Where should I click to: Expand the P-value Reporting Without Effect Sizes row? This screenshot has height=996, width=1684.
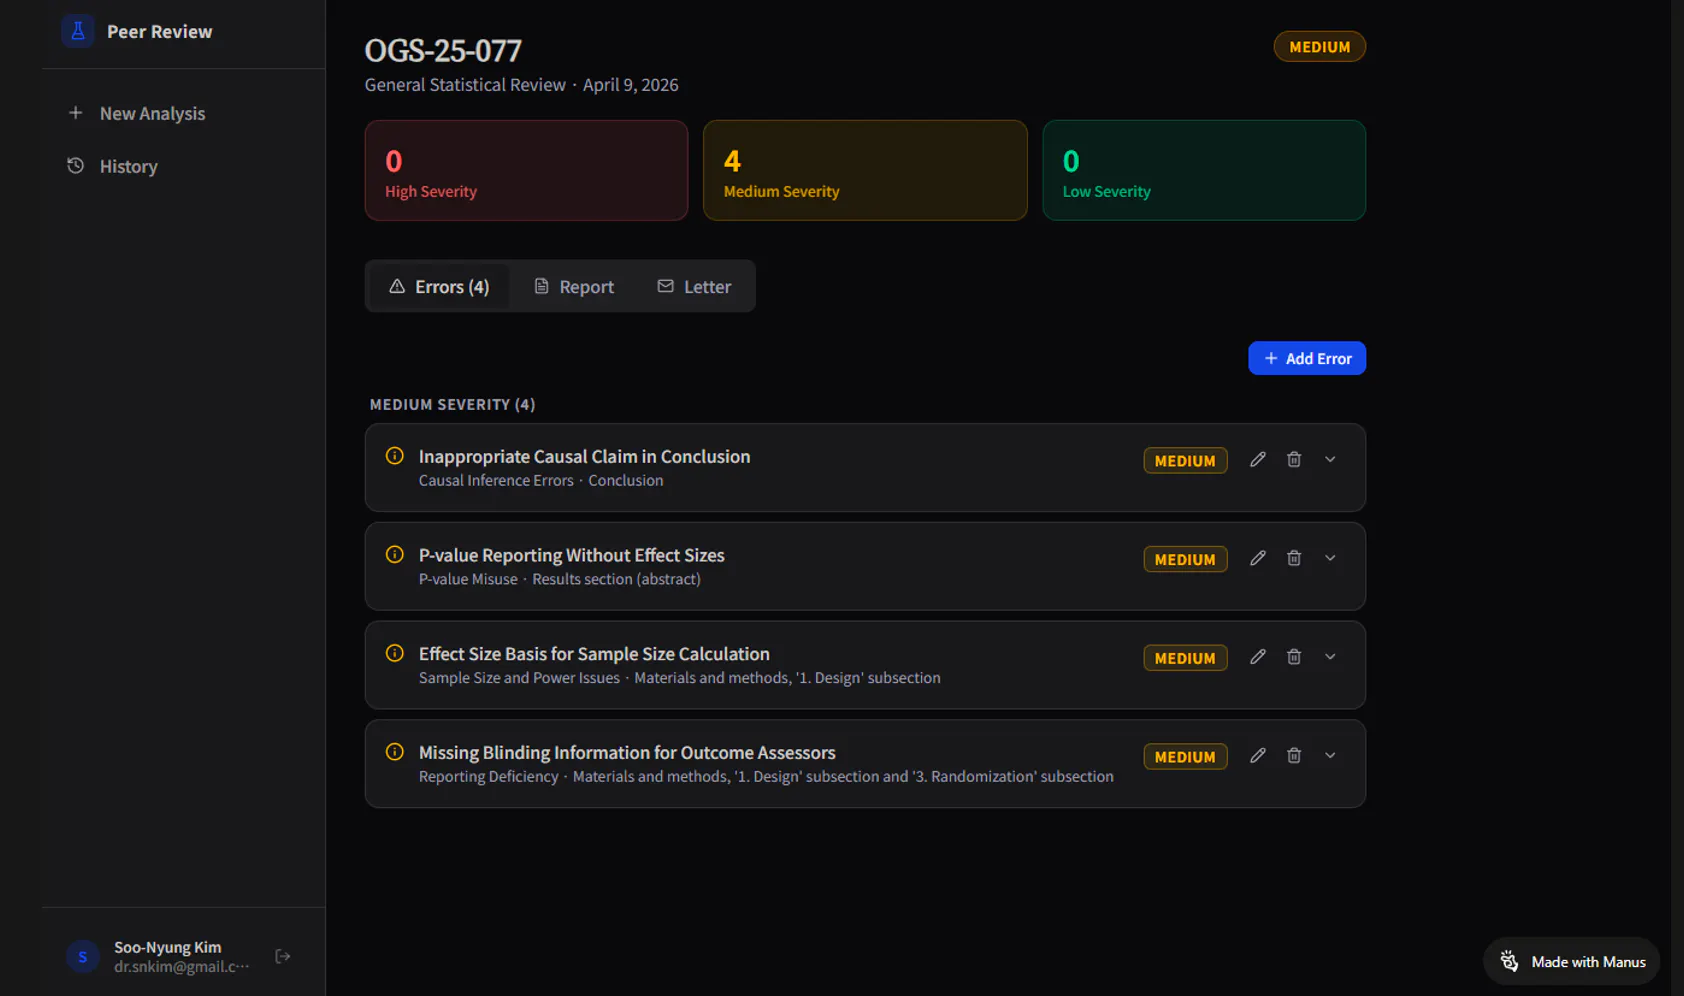tap(1330, 559)
